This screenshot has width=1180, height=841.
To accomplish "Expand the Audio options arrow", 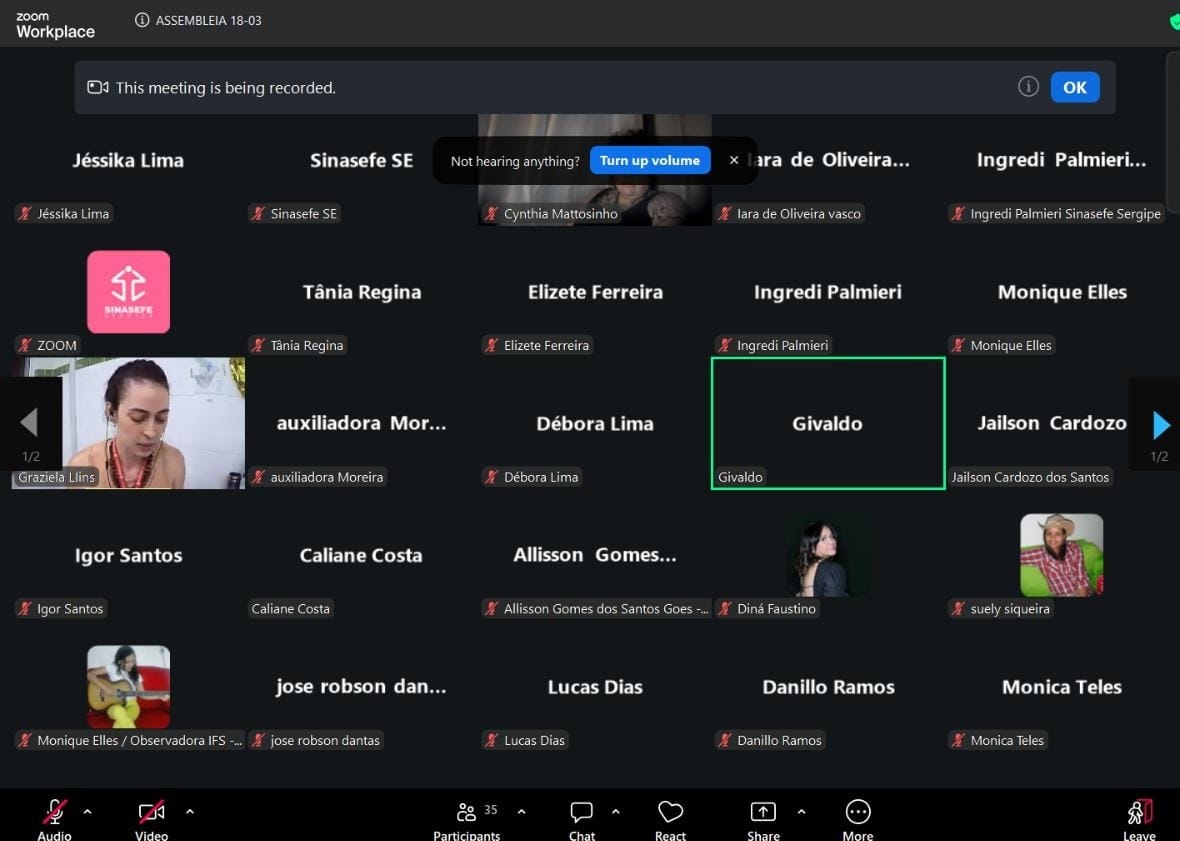I will [x=87, y=812].
